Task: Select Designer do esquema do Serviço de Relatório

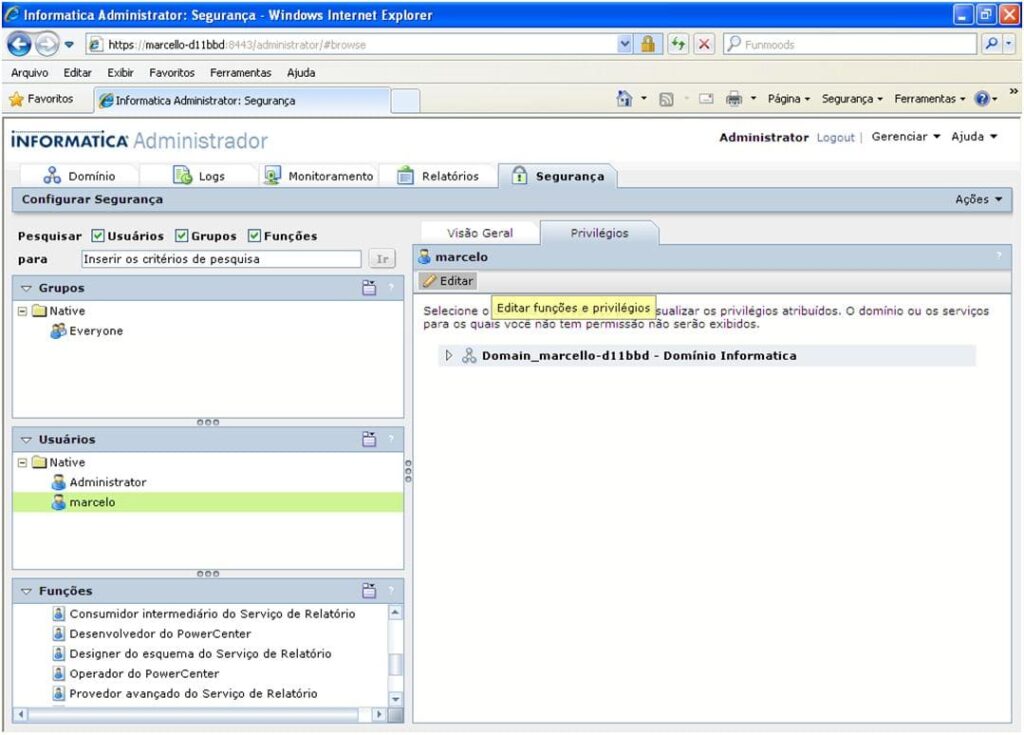Action: tap(200, 653)
